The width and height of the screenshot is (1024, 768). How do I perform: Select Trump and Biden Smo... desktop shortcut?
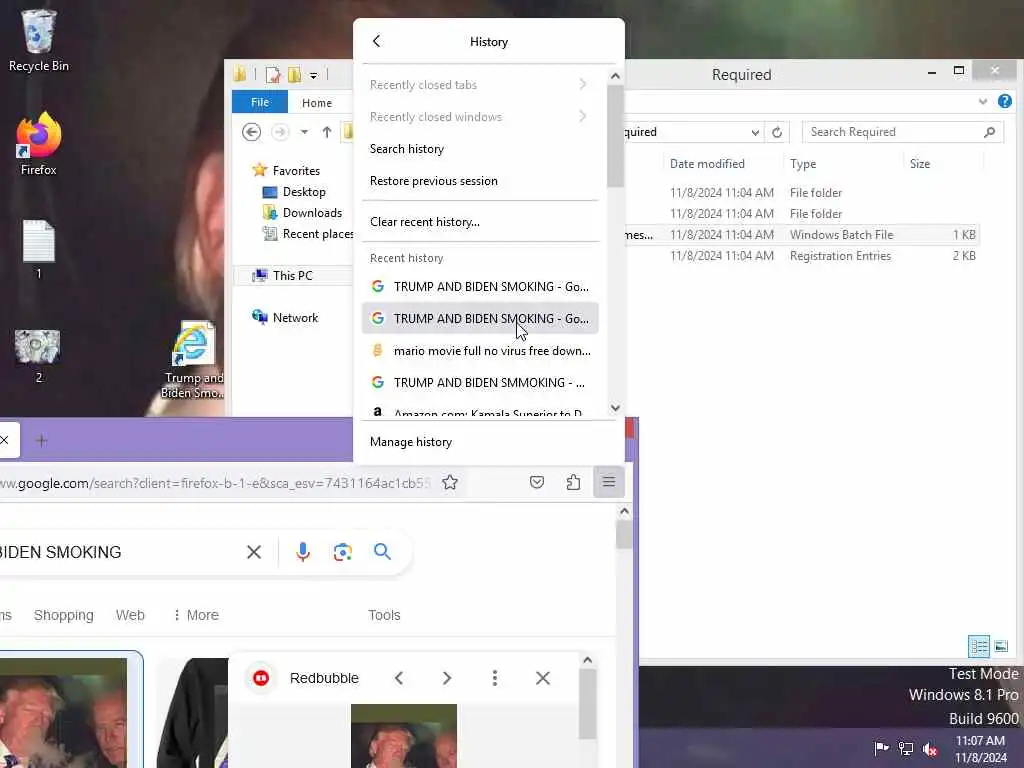193,359
